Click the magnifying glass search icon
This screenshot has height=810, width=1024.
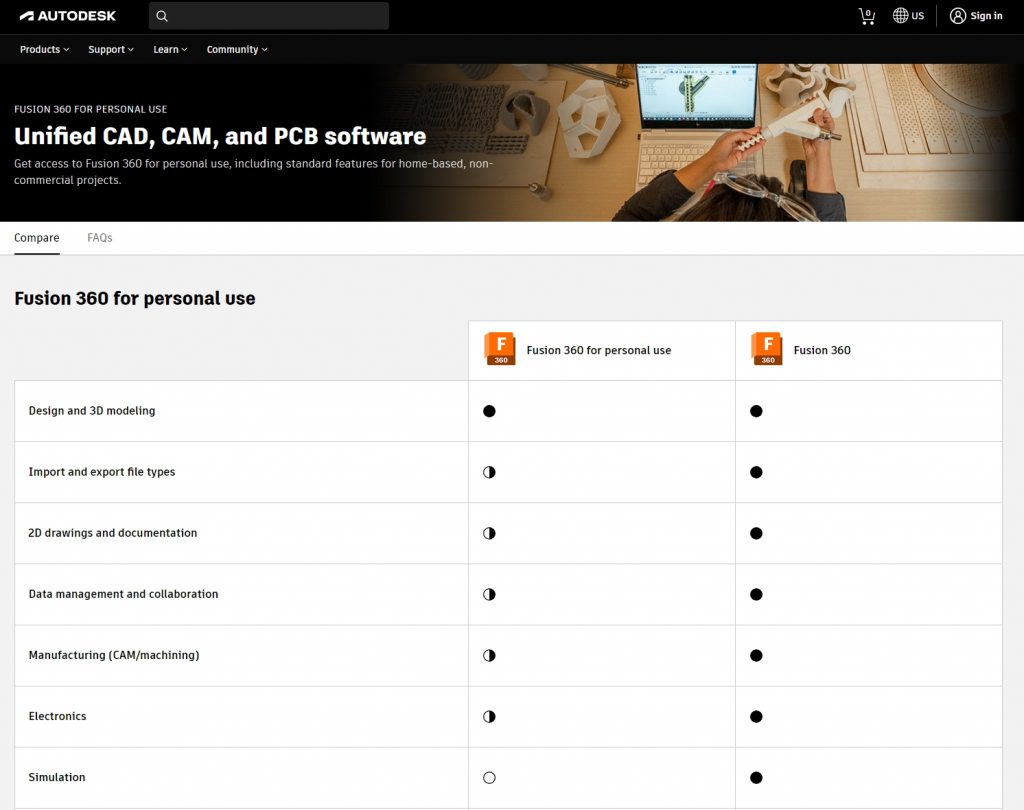pos(162,16)
